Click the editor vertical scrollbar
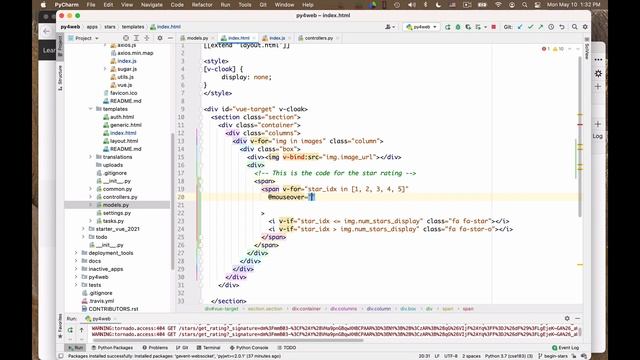The height and width of the screenshot is (360, 640). 580,137
